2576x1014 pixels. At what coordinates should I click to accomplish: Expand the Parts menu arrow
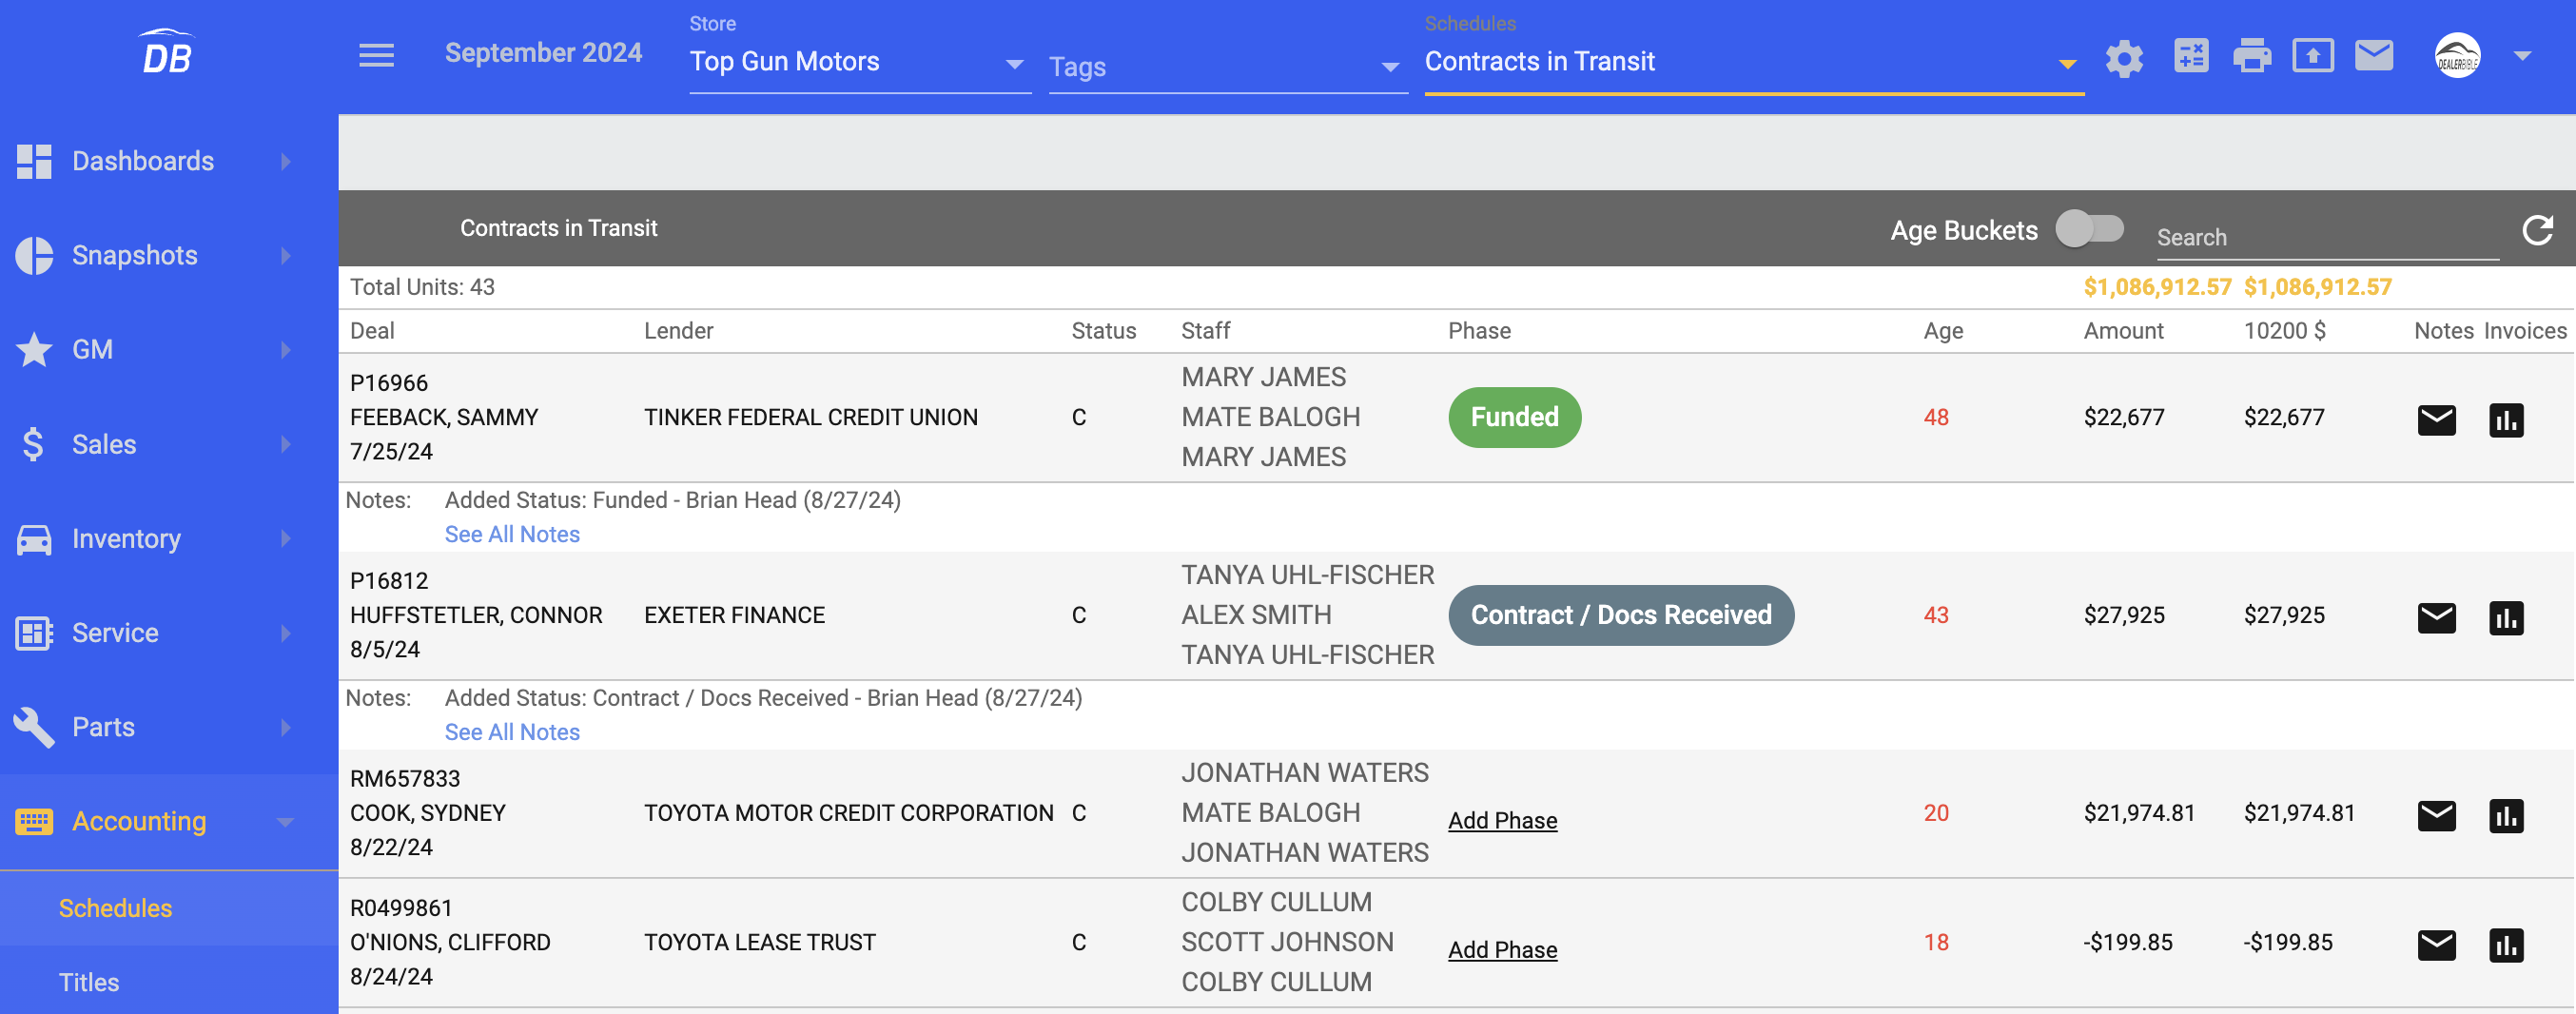(286, 727)
